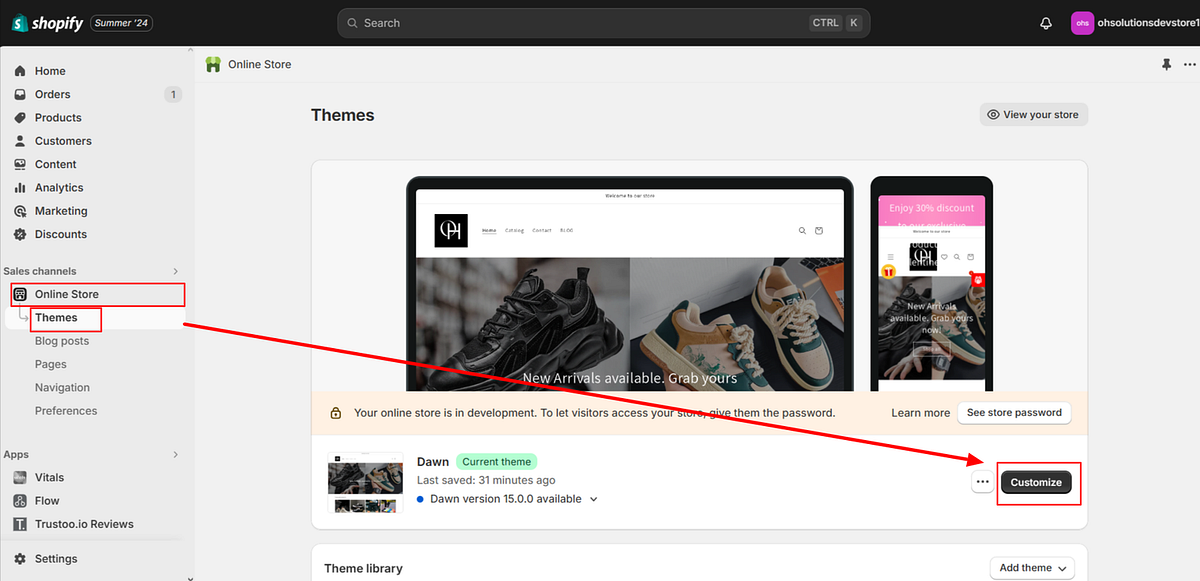Select Preferences under Online Store
This screenshot has height=581, width=1200.
66,410
